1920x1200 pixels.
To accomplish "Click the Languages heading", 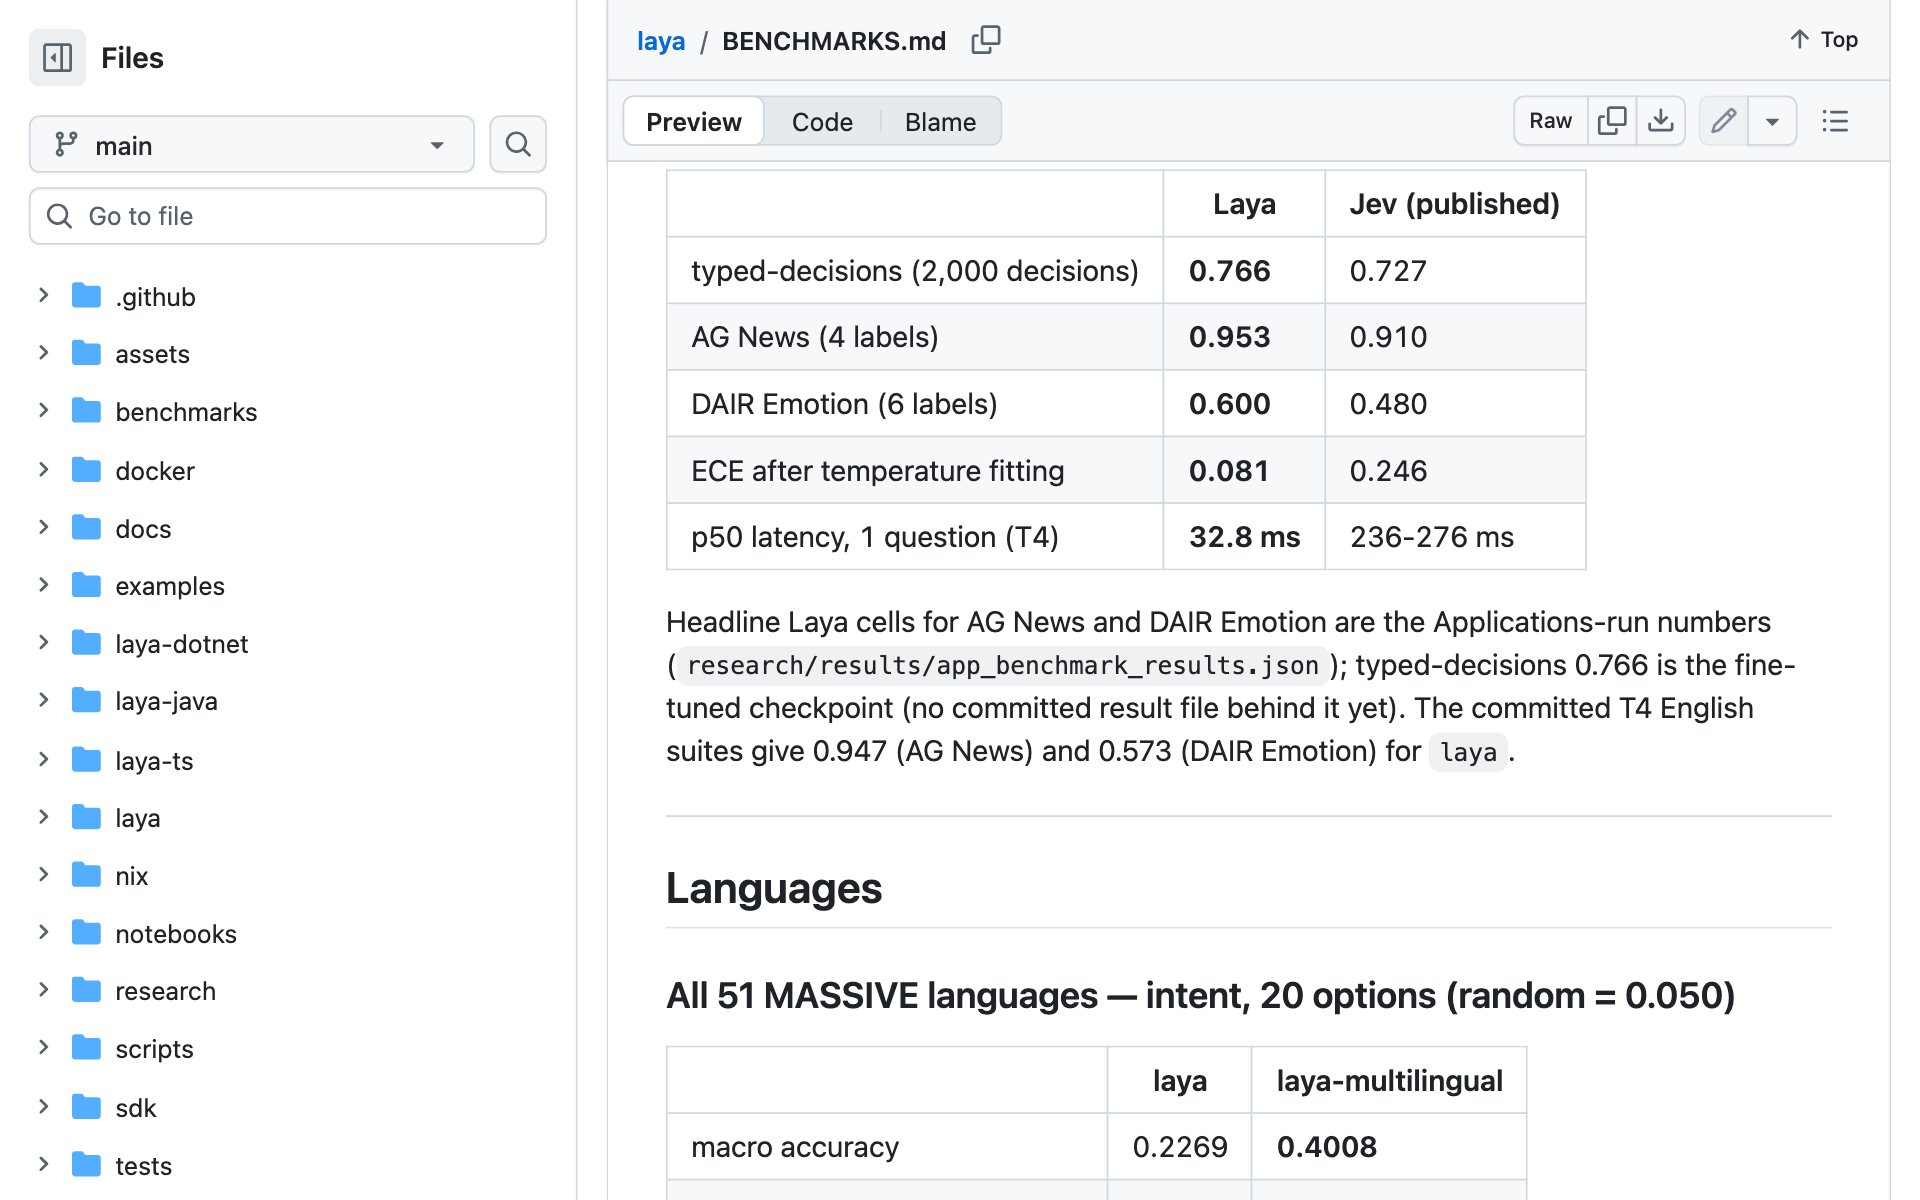I will coord(774,888).
